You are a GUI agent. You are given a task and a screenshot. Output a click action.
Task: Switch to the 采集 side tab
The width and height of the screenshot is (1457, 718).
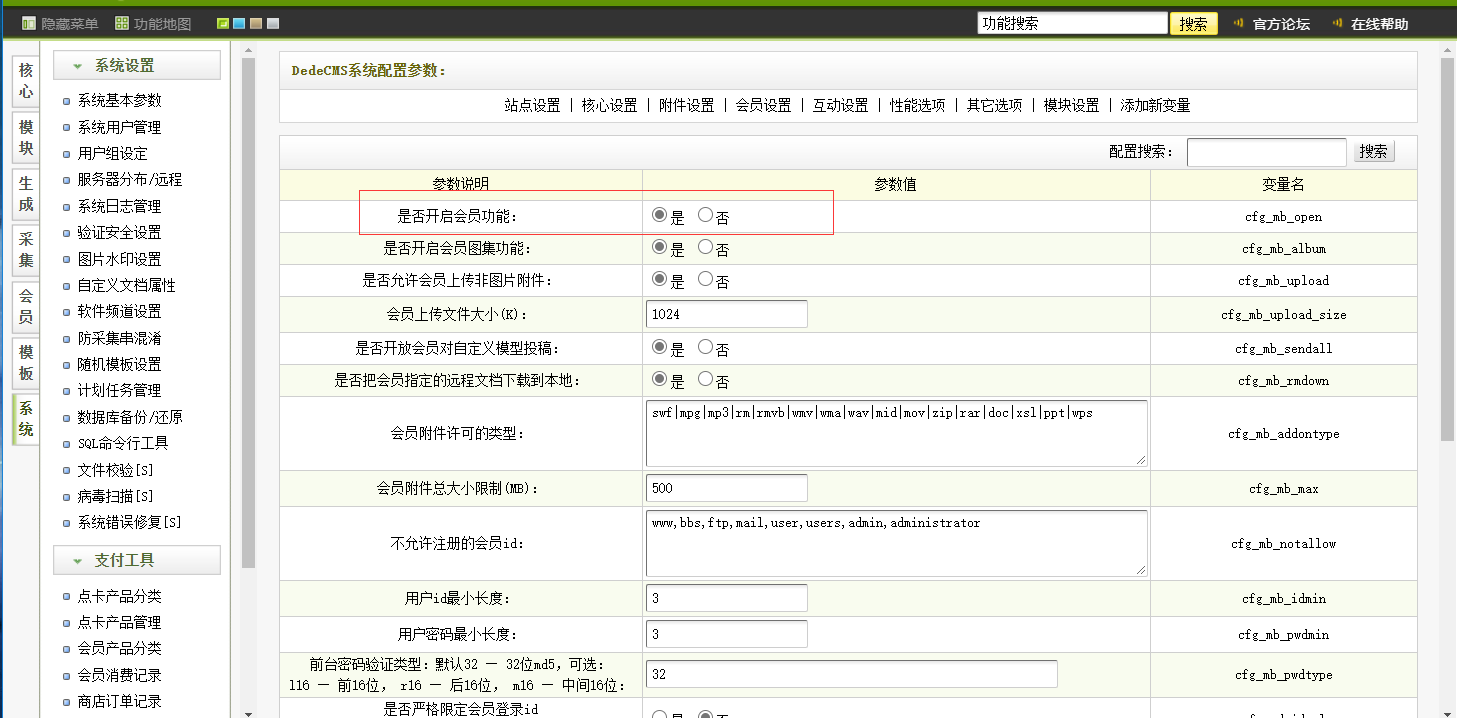click(x=26, y=250)
